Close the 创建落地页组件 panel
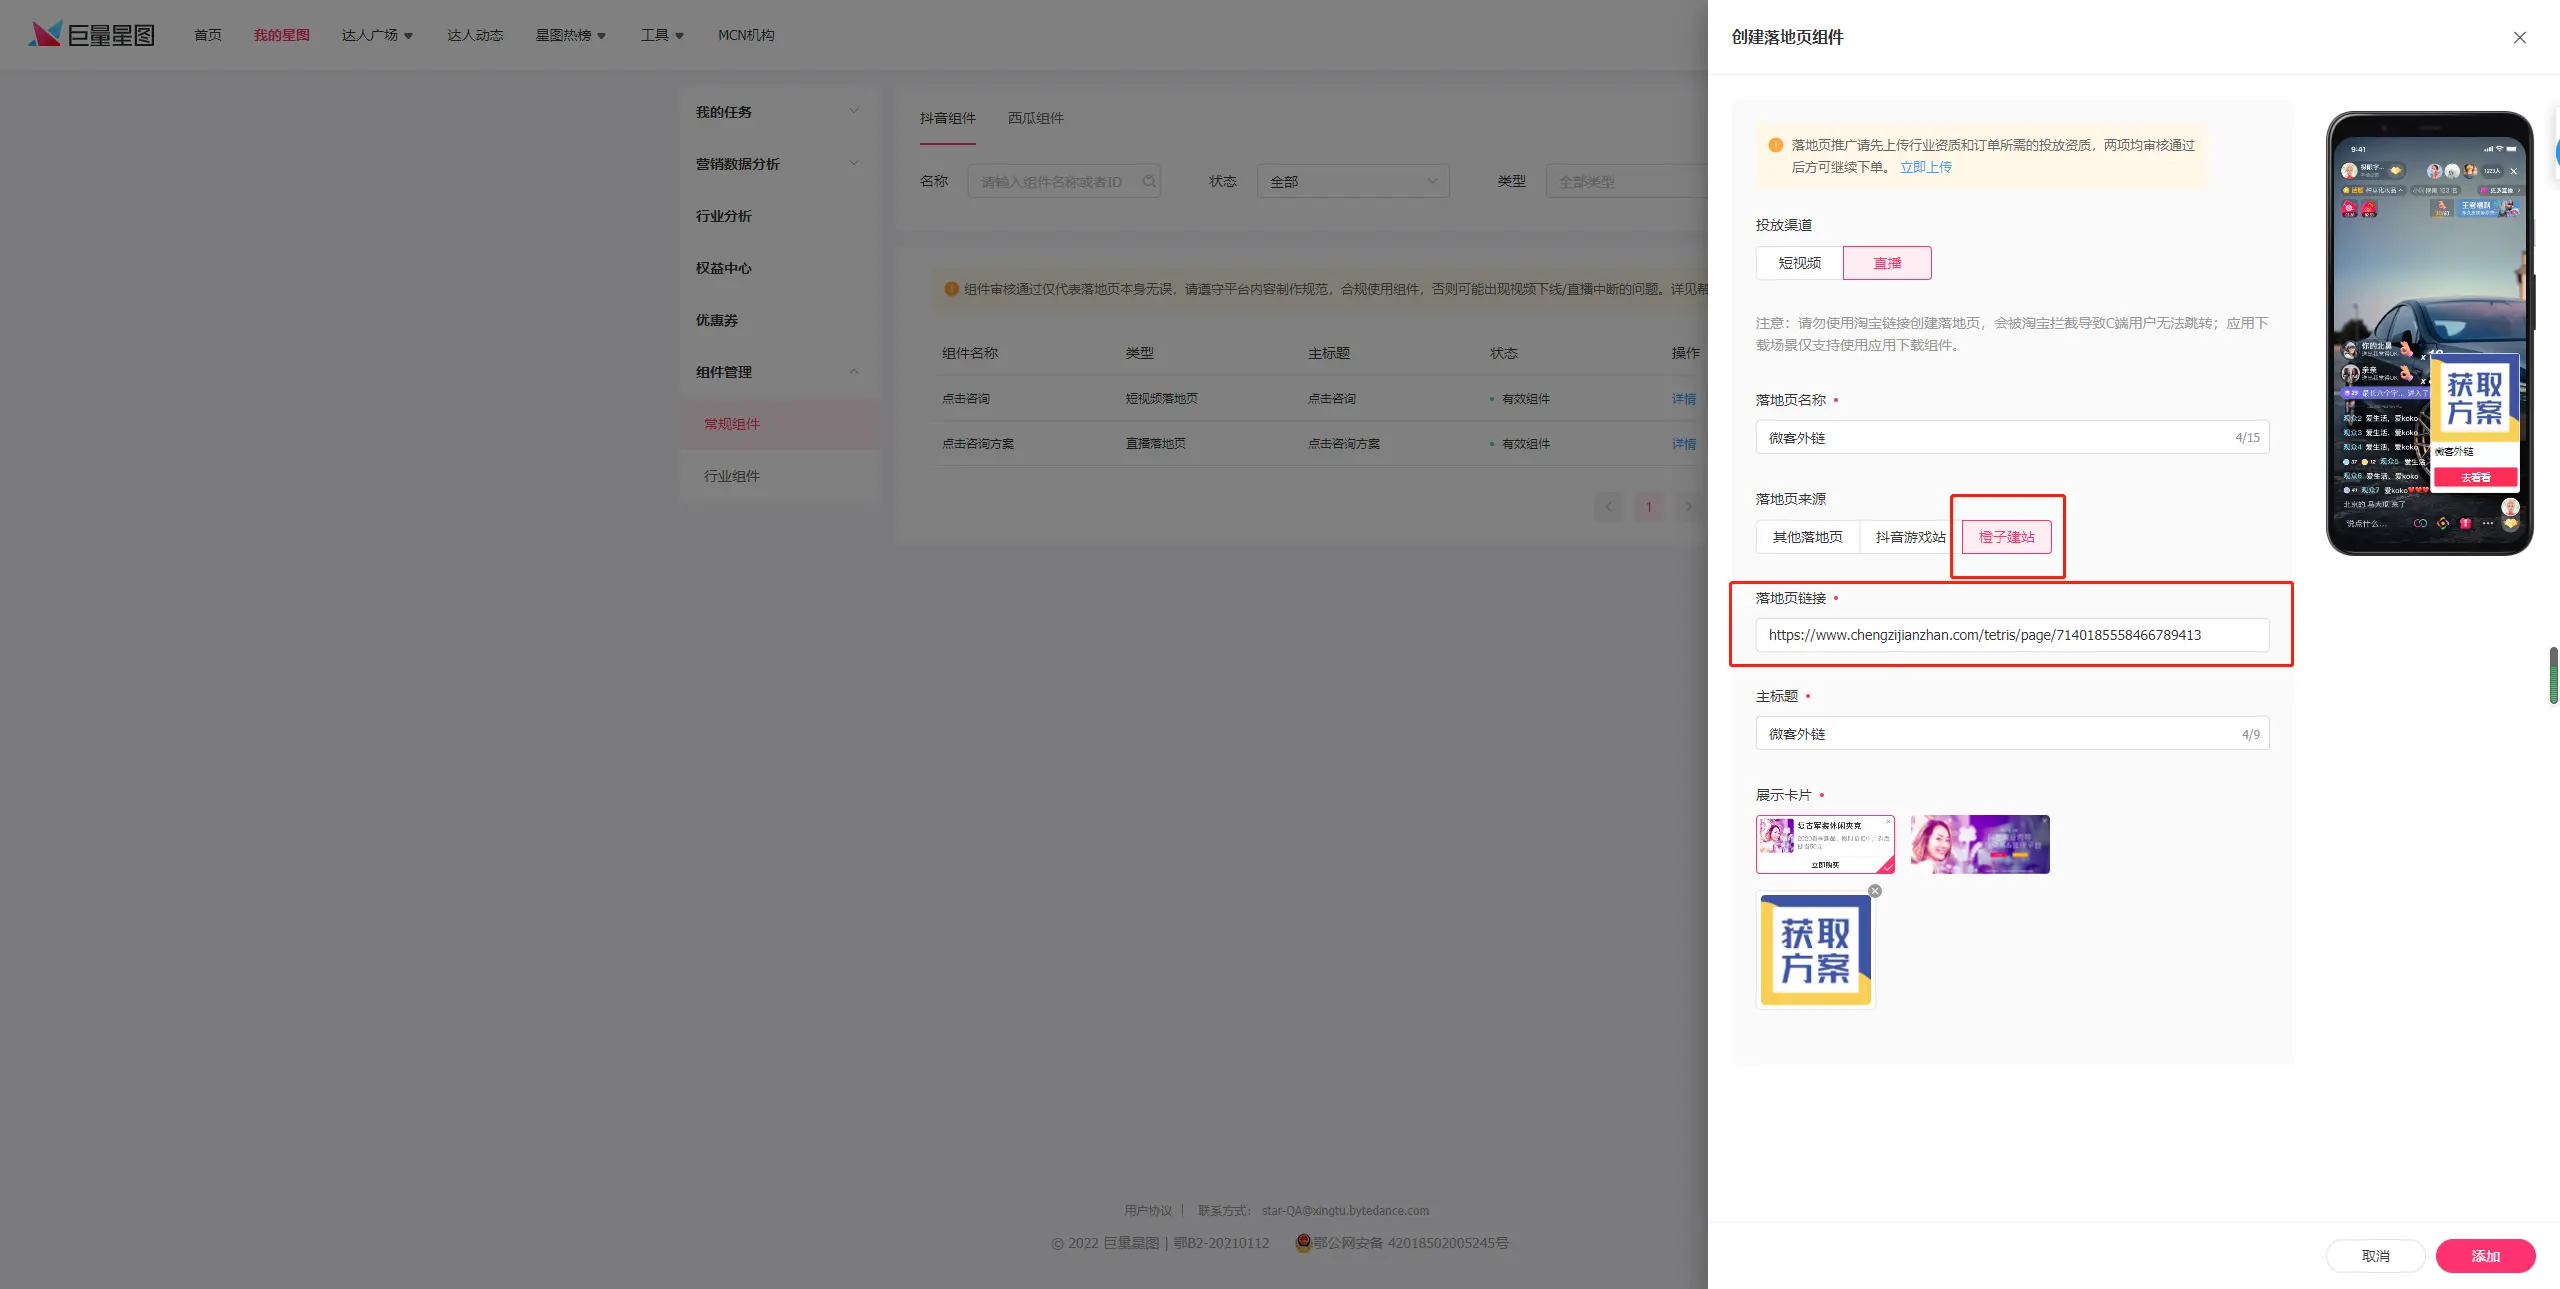 (2519, 38)
